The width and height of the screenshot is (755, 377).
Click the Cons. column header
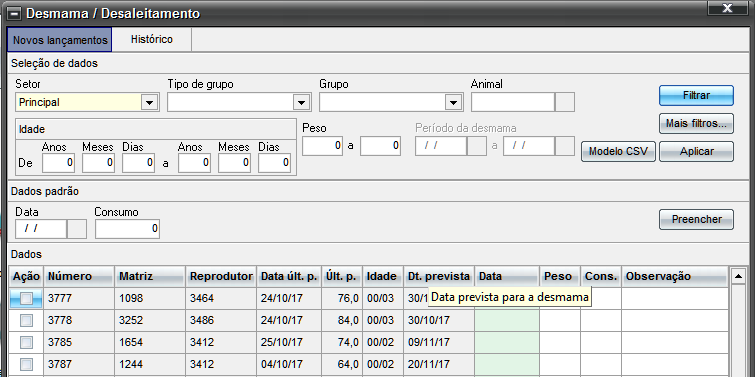601,276
